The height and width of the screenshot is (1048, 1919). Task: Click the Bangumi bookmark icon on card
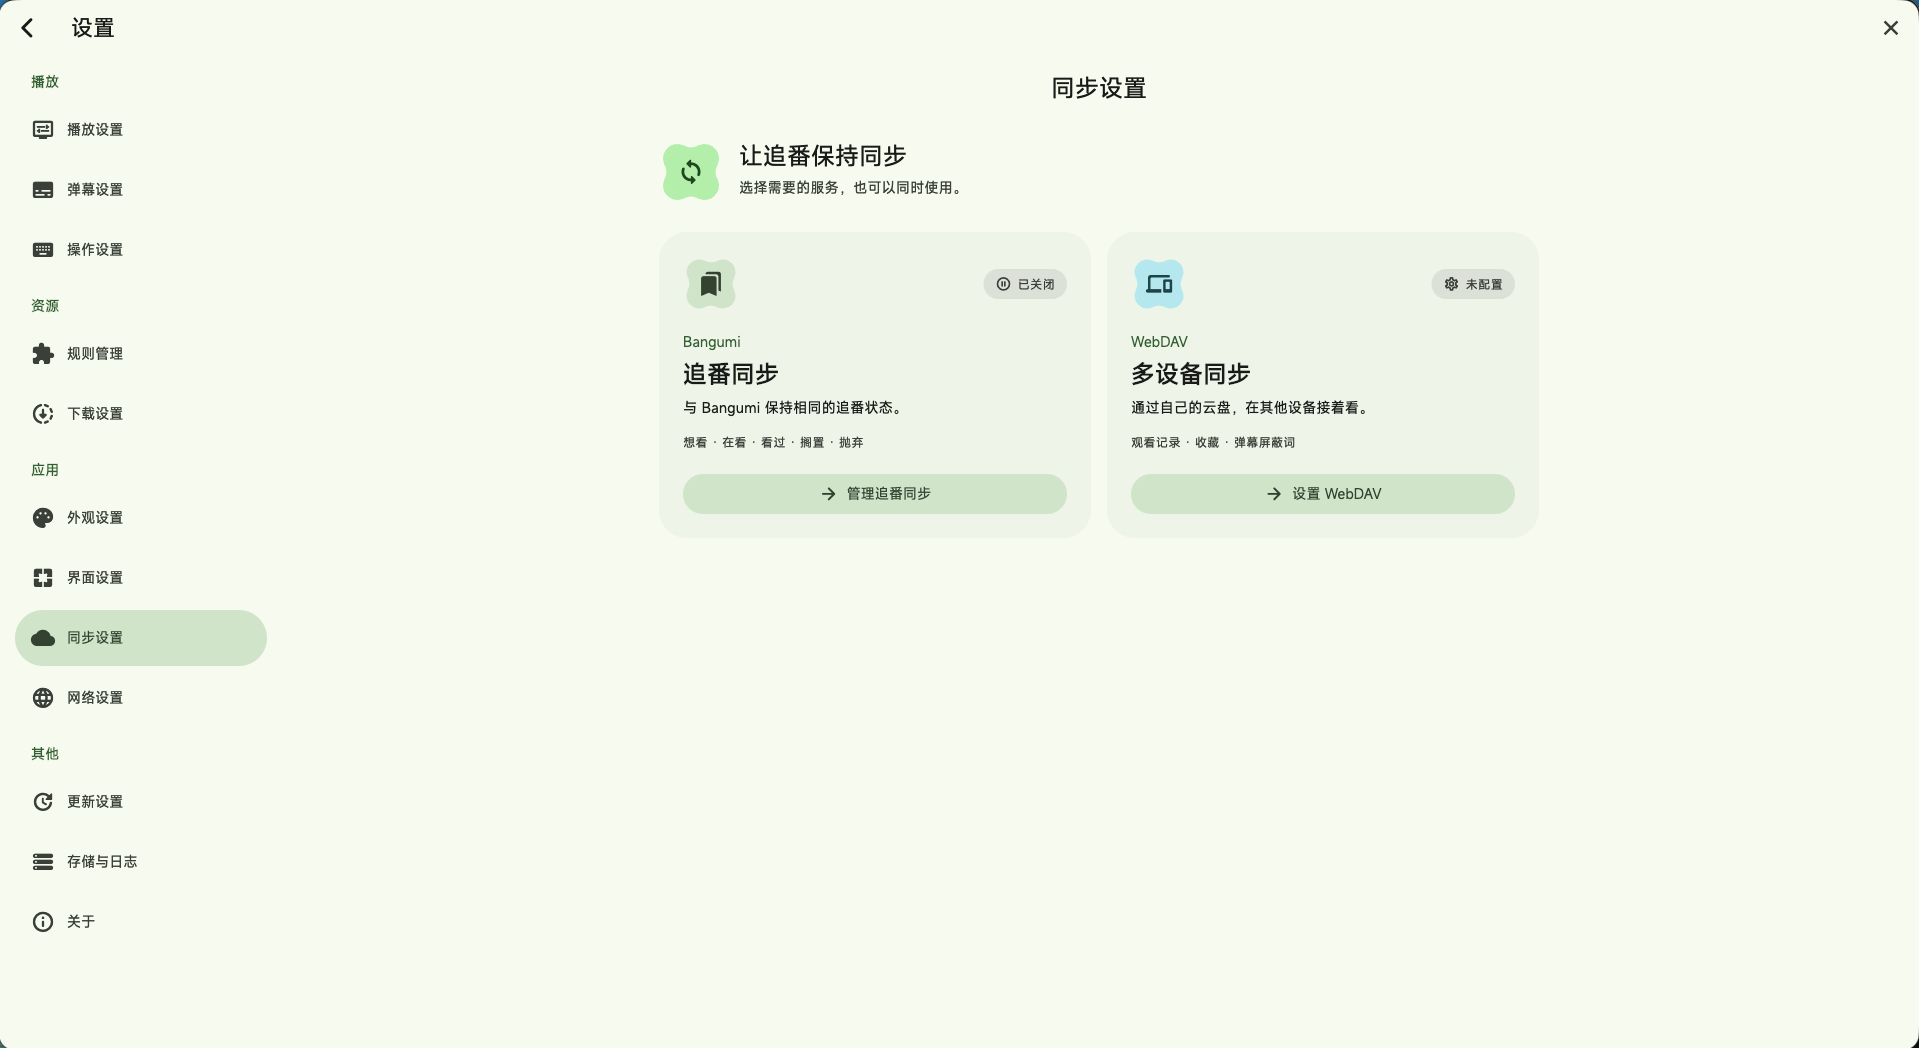711,284
